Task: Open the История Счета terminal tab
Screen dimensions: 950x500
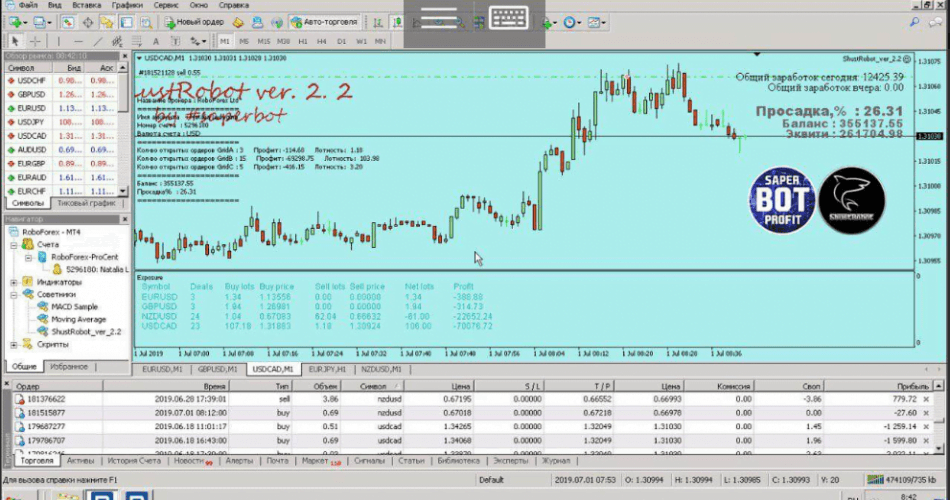Action: click(x=134, y=461)
